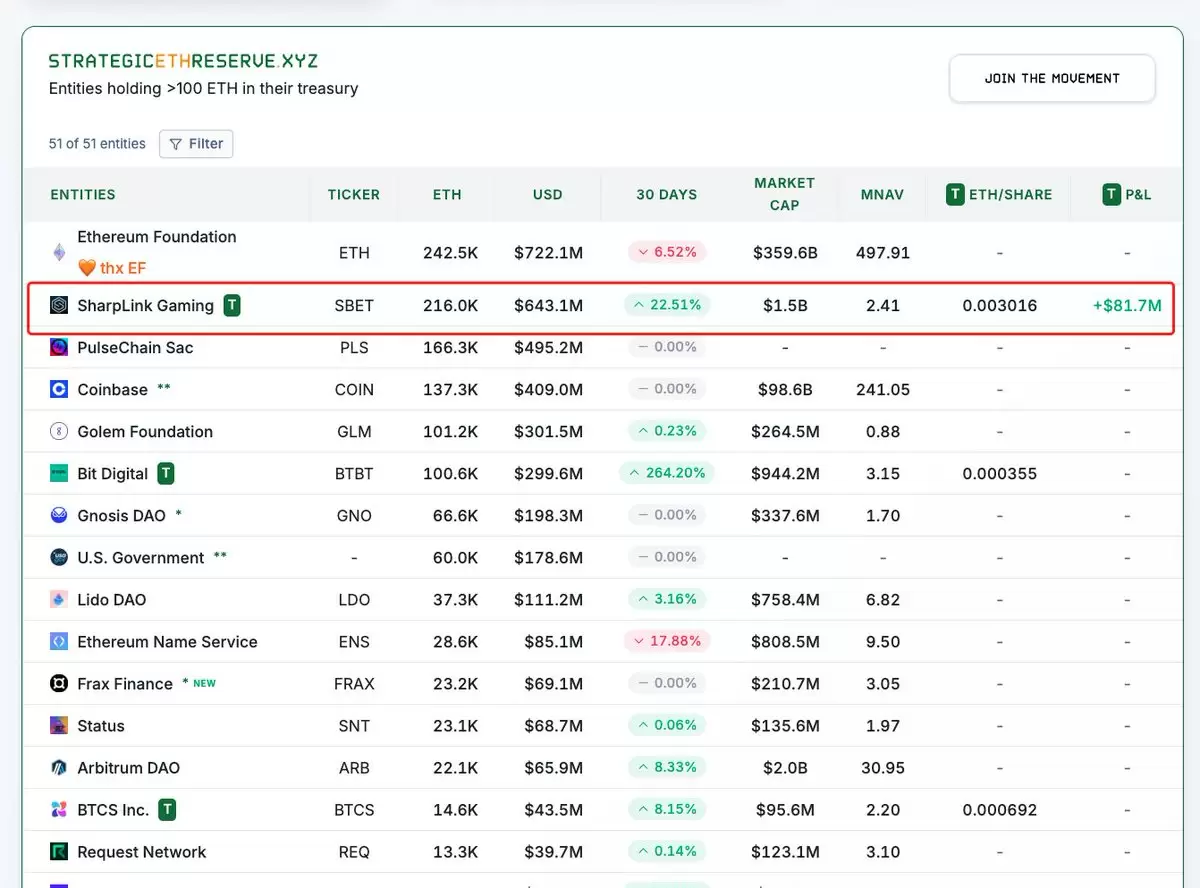The image size is (1200, 888).
Task: Click the 0.000692 ETH/share value
Action: (x=1000, y=809)
